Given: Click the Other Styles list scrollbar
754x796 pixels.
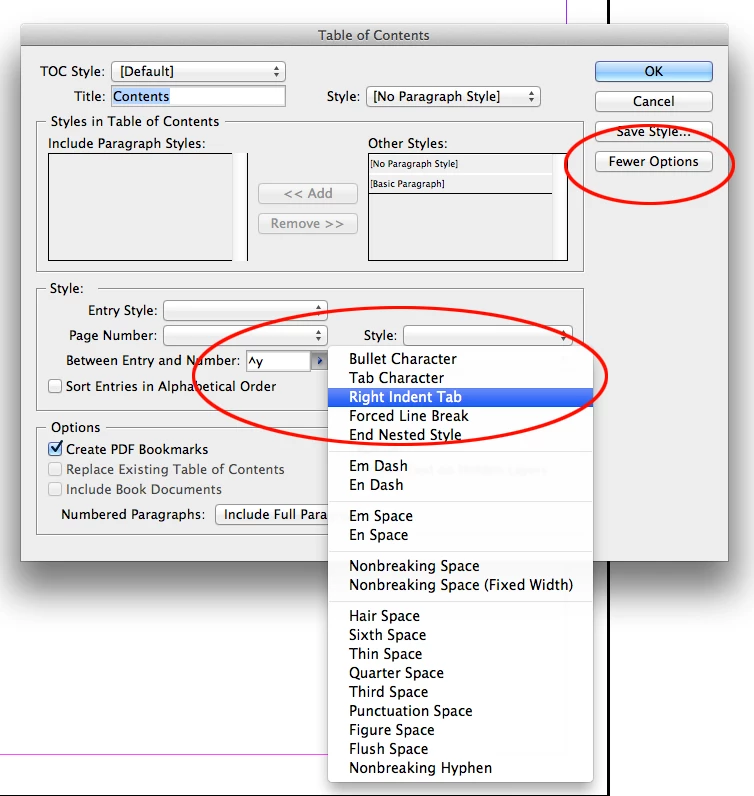Looking at the screenshot, I should click(560, 207).
